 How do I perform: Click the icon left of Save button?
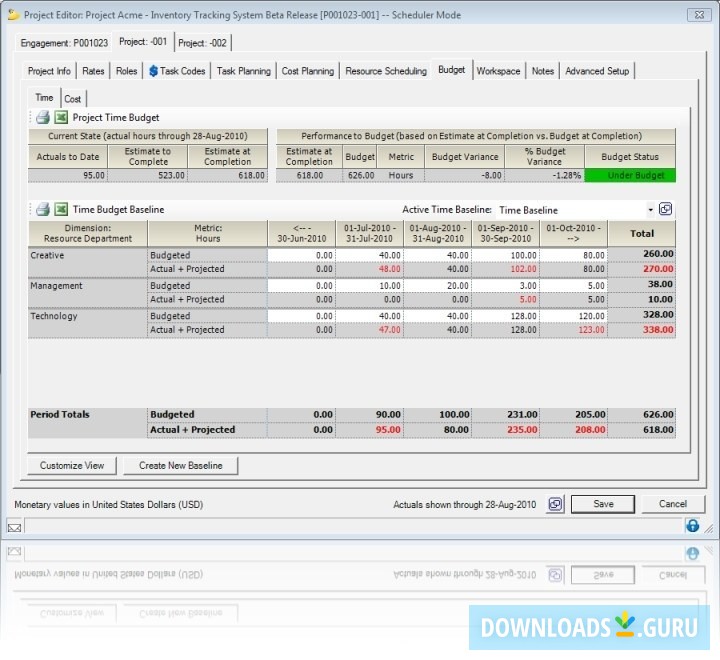[x=555, y=504]
